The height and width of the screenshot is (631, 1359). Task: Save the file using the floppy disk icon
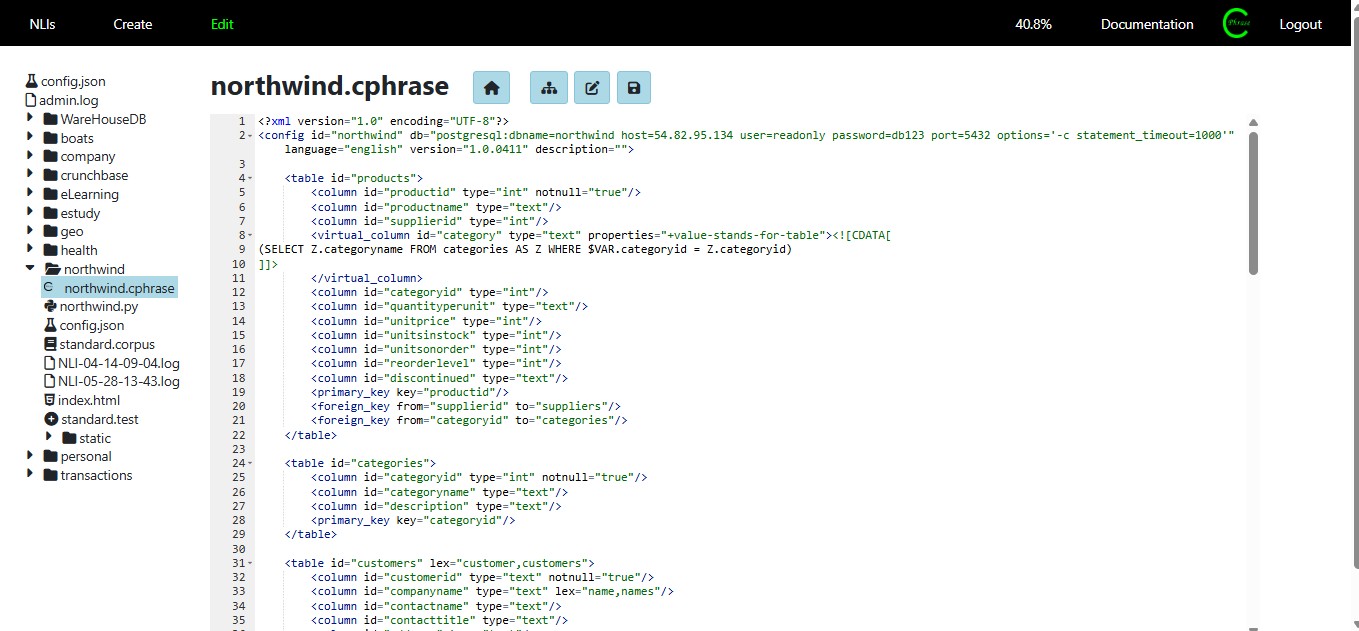(x=634, y=88)
